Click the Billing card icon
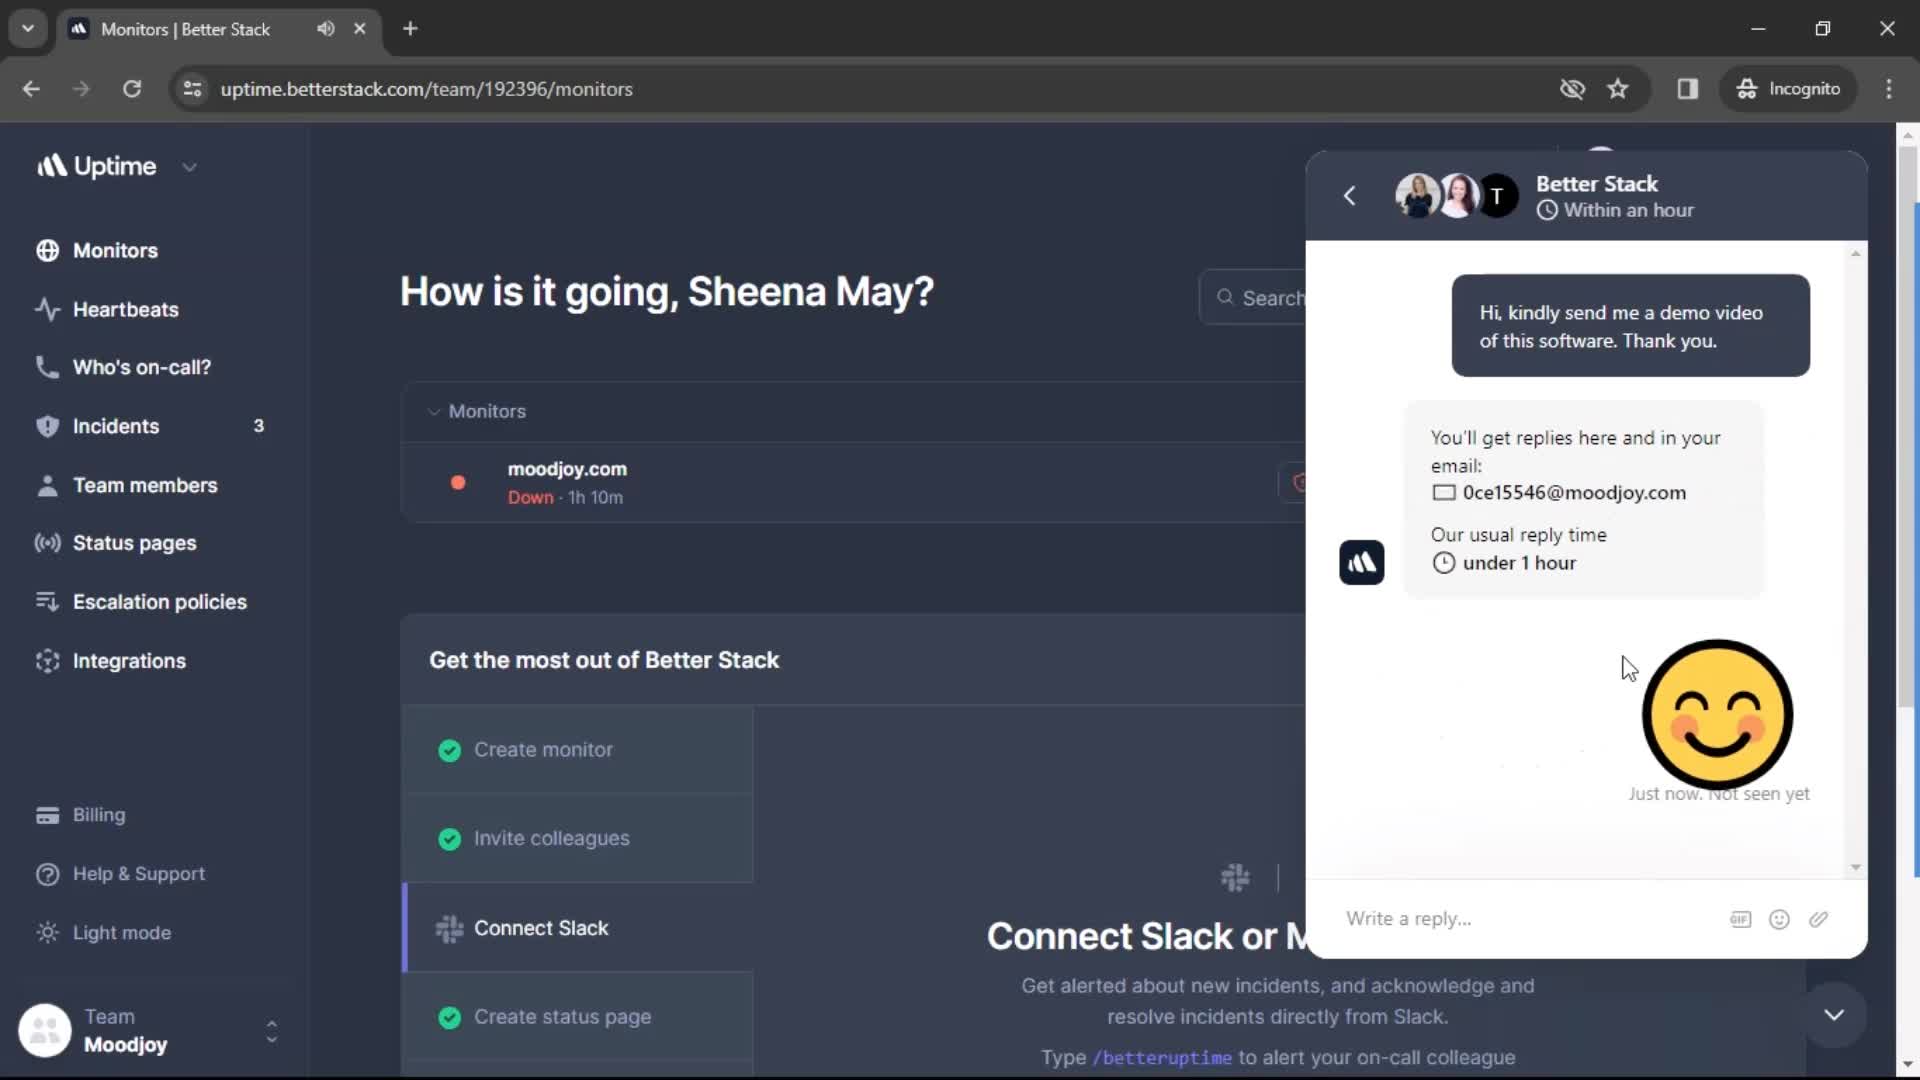Viewport: 1920px width, 1080px height. [47, 815]
